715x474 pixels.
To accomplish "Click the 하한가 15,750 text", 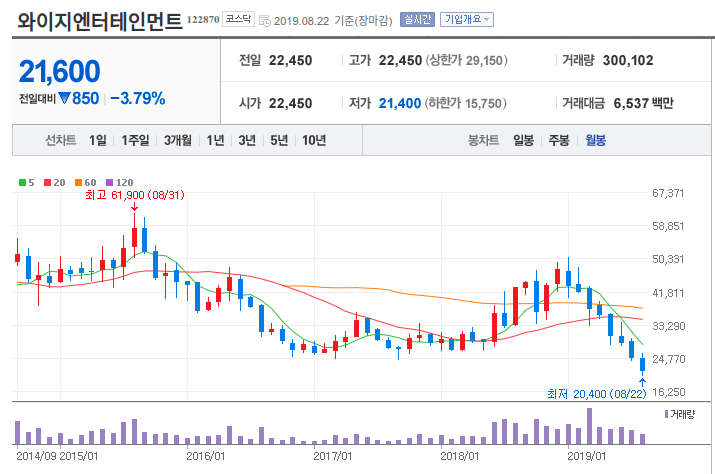I will pos(466,104).
